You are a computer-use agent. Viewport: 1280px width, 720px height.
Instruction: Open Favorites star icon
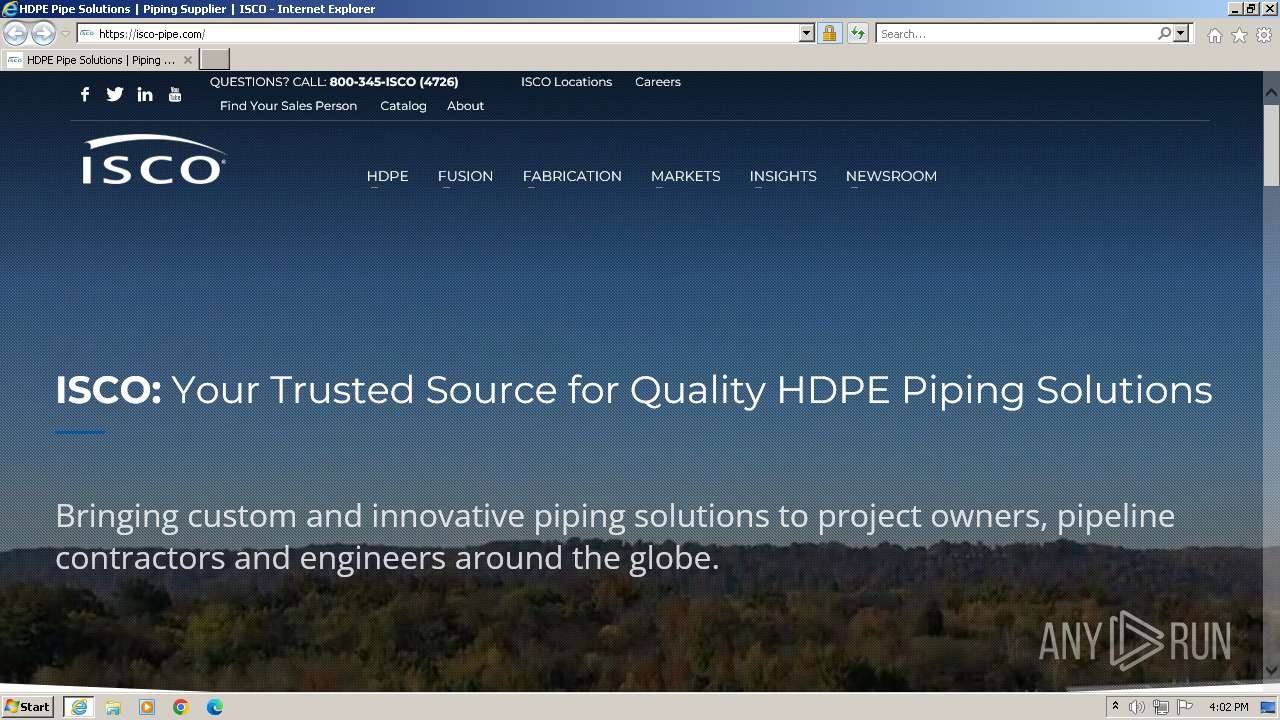click(1239, 35)
